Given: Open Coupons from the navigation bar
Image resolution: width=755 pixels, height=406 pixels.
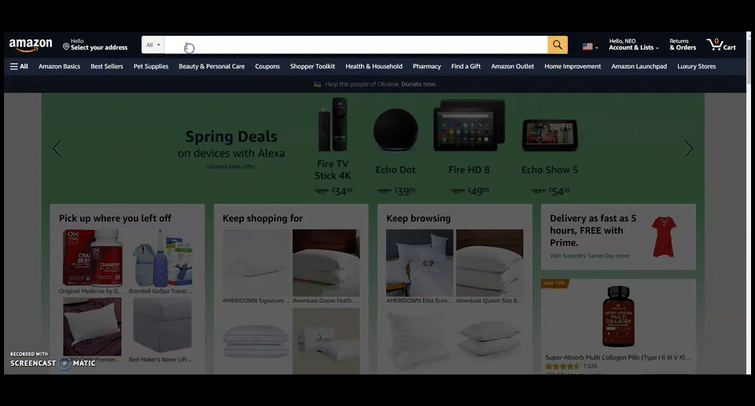Looking at the screenshot, I should click(x=267, y=66).
